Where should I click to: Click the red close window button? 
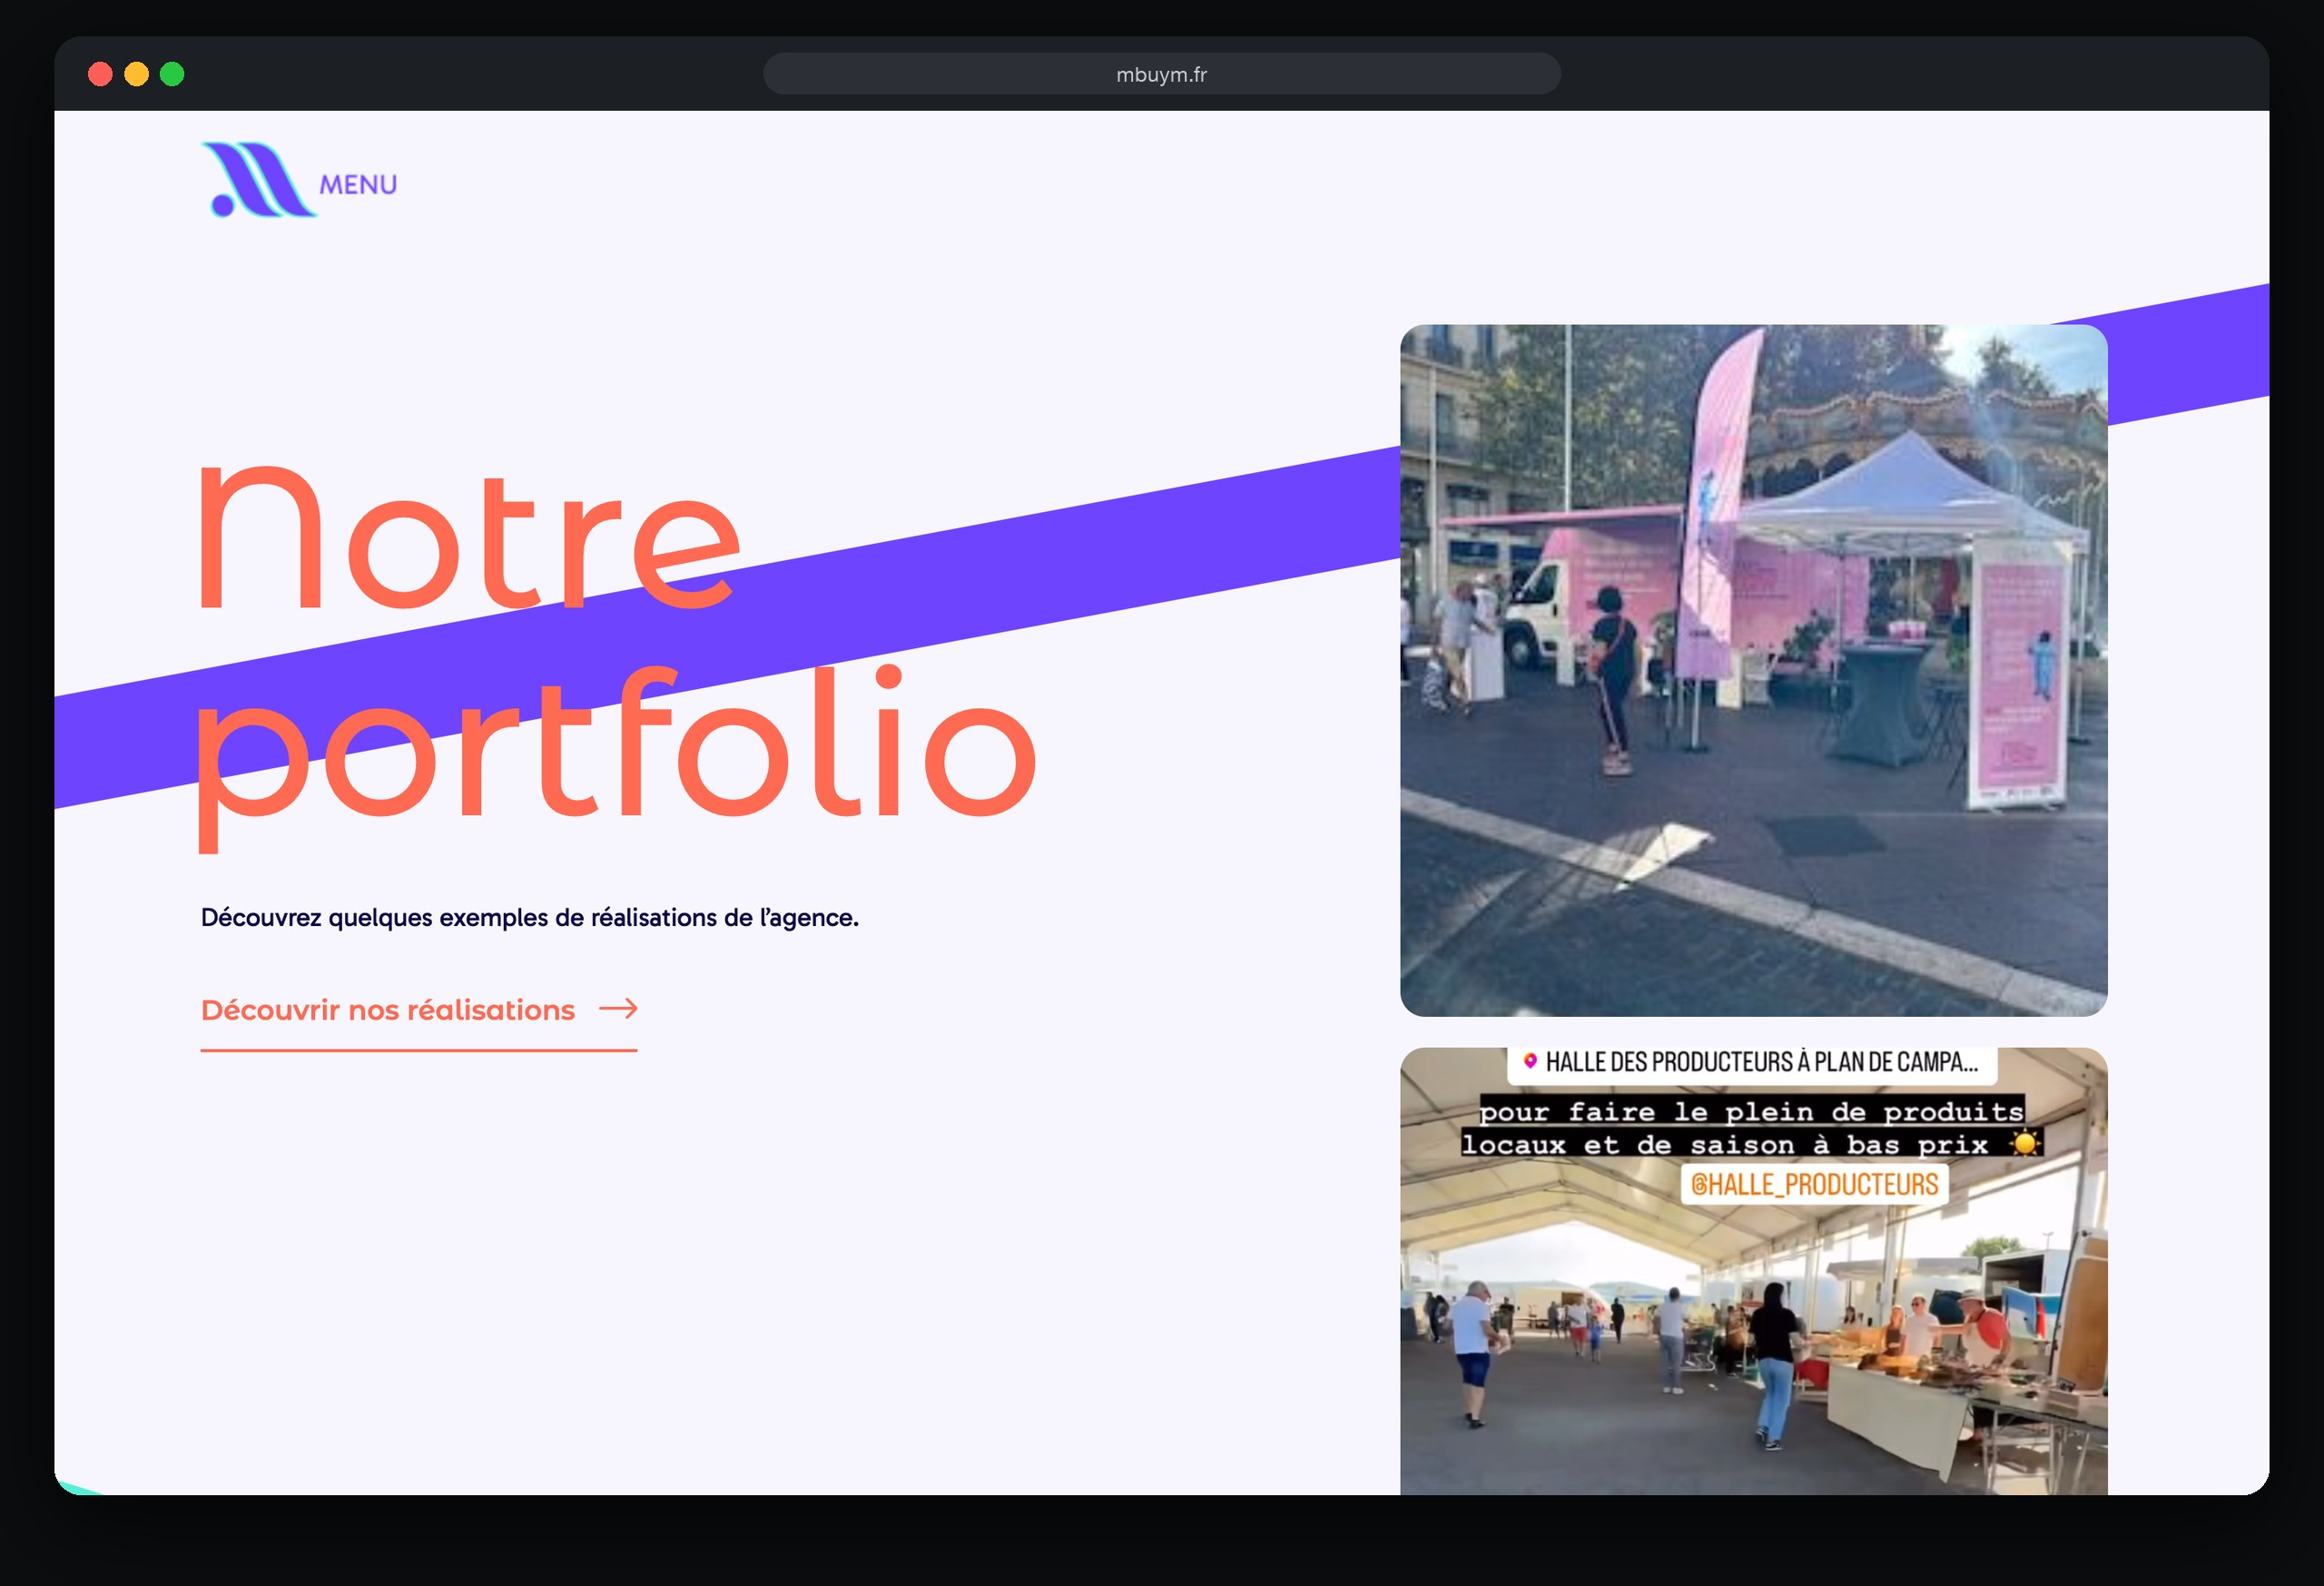click(100, 74)
